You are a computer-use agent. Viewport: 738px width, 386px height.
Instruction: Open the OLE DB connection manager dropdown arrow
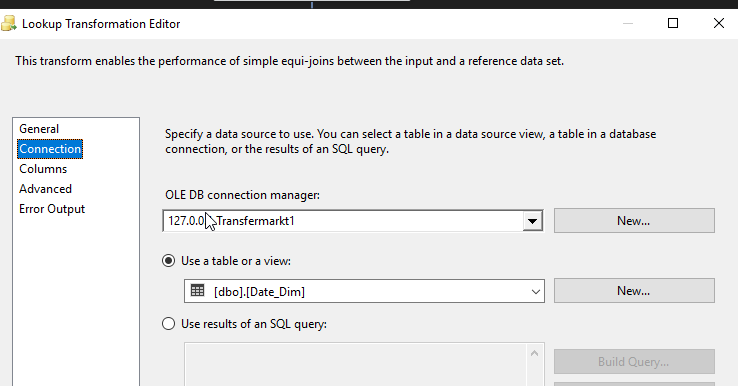click(x=532, y=221)
